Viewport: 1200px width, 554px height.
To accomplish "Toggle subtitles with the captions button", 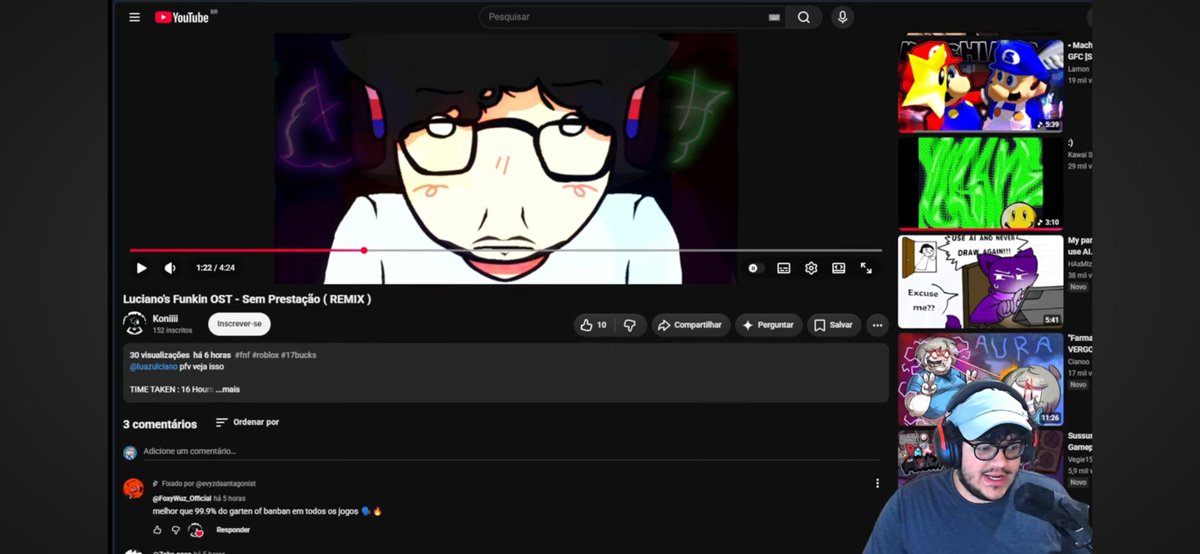I will click(784, 268).
